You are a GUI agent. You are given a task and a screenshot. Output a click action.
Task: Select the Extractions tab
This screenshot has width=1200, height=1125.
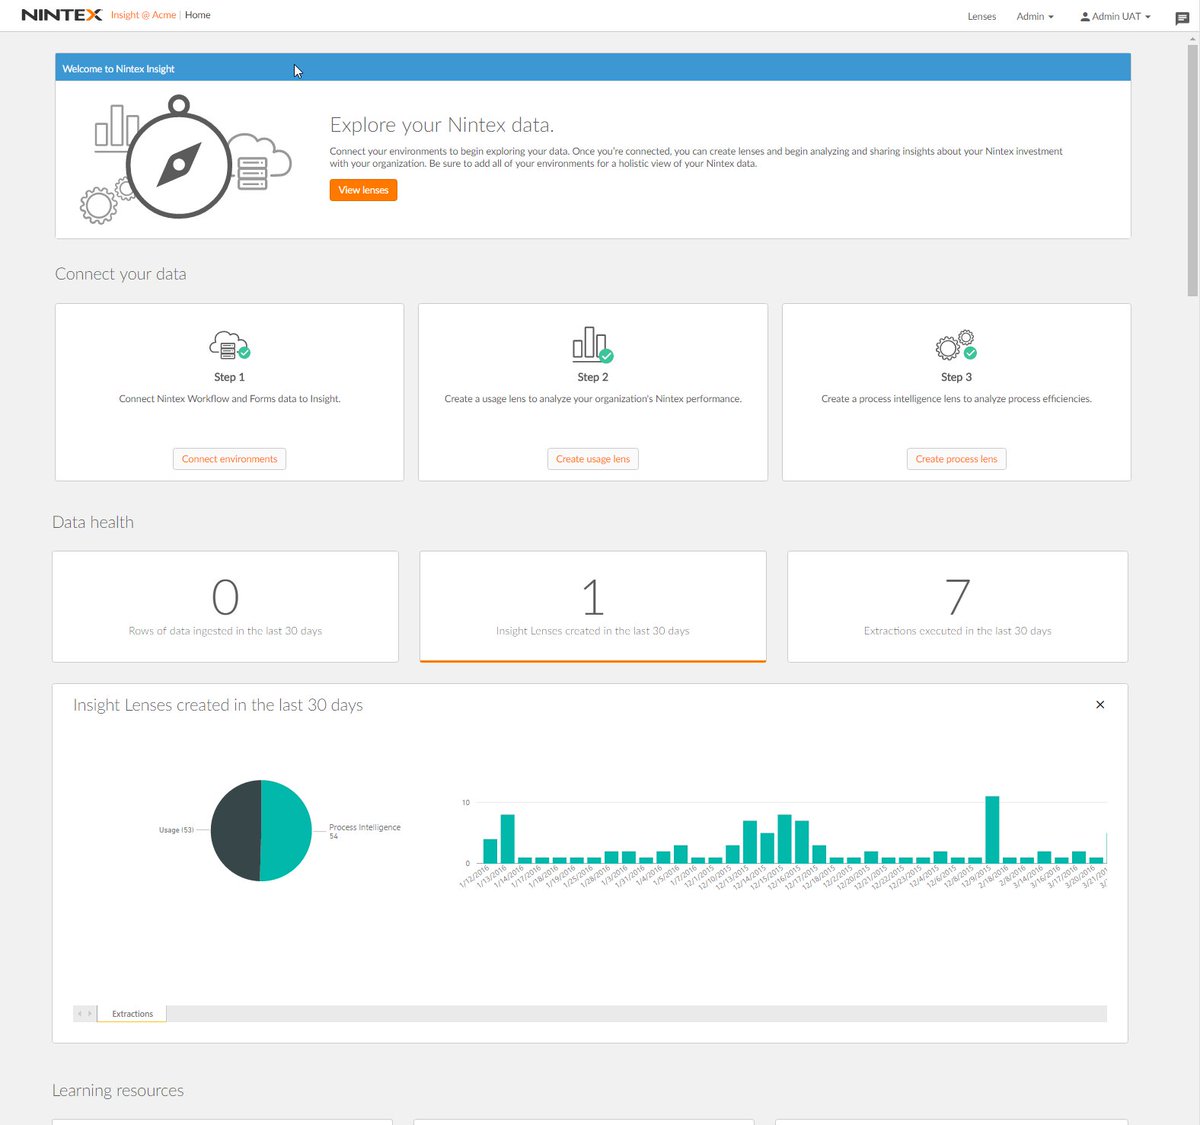coord(132,1014)
